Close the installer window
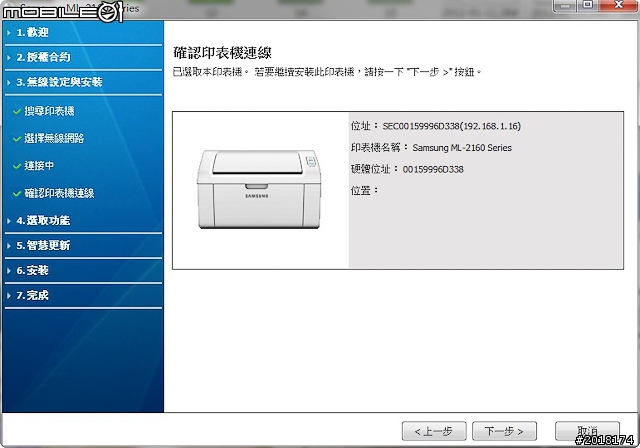 tap(619, 5)
